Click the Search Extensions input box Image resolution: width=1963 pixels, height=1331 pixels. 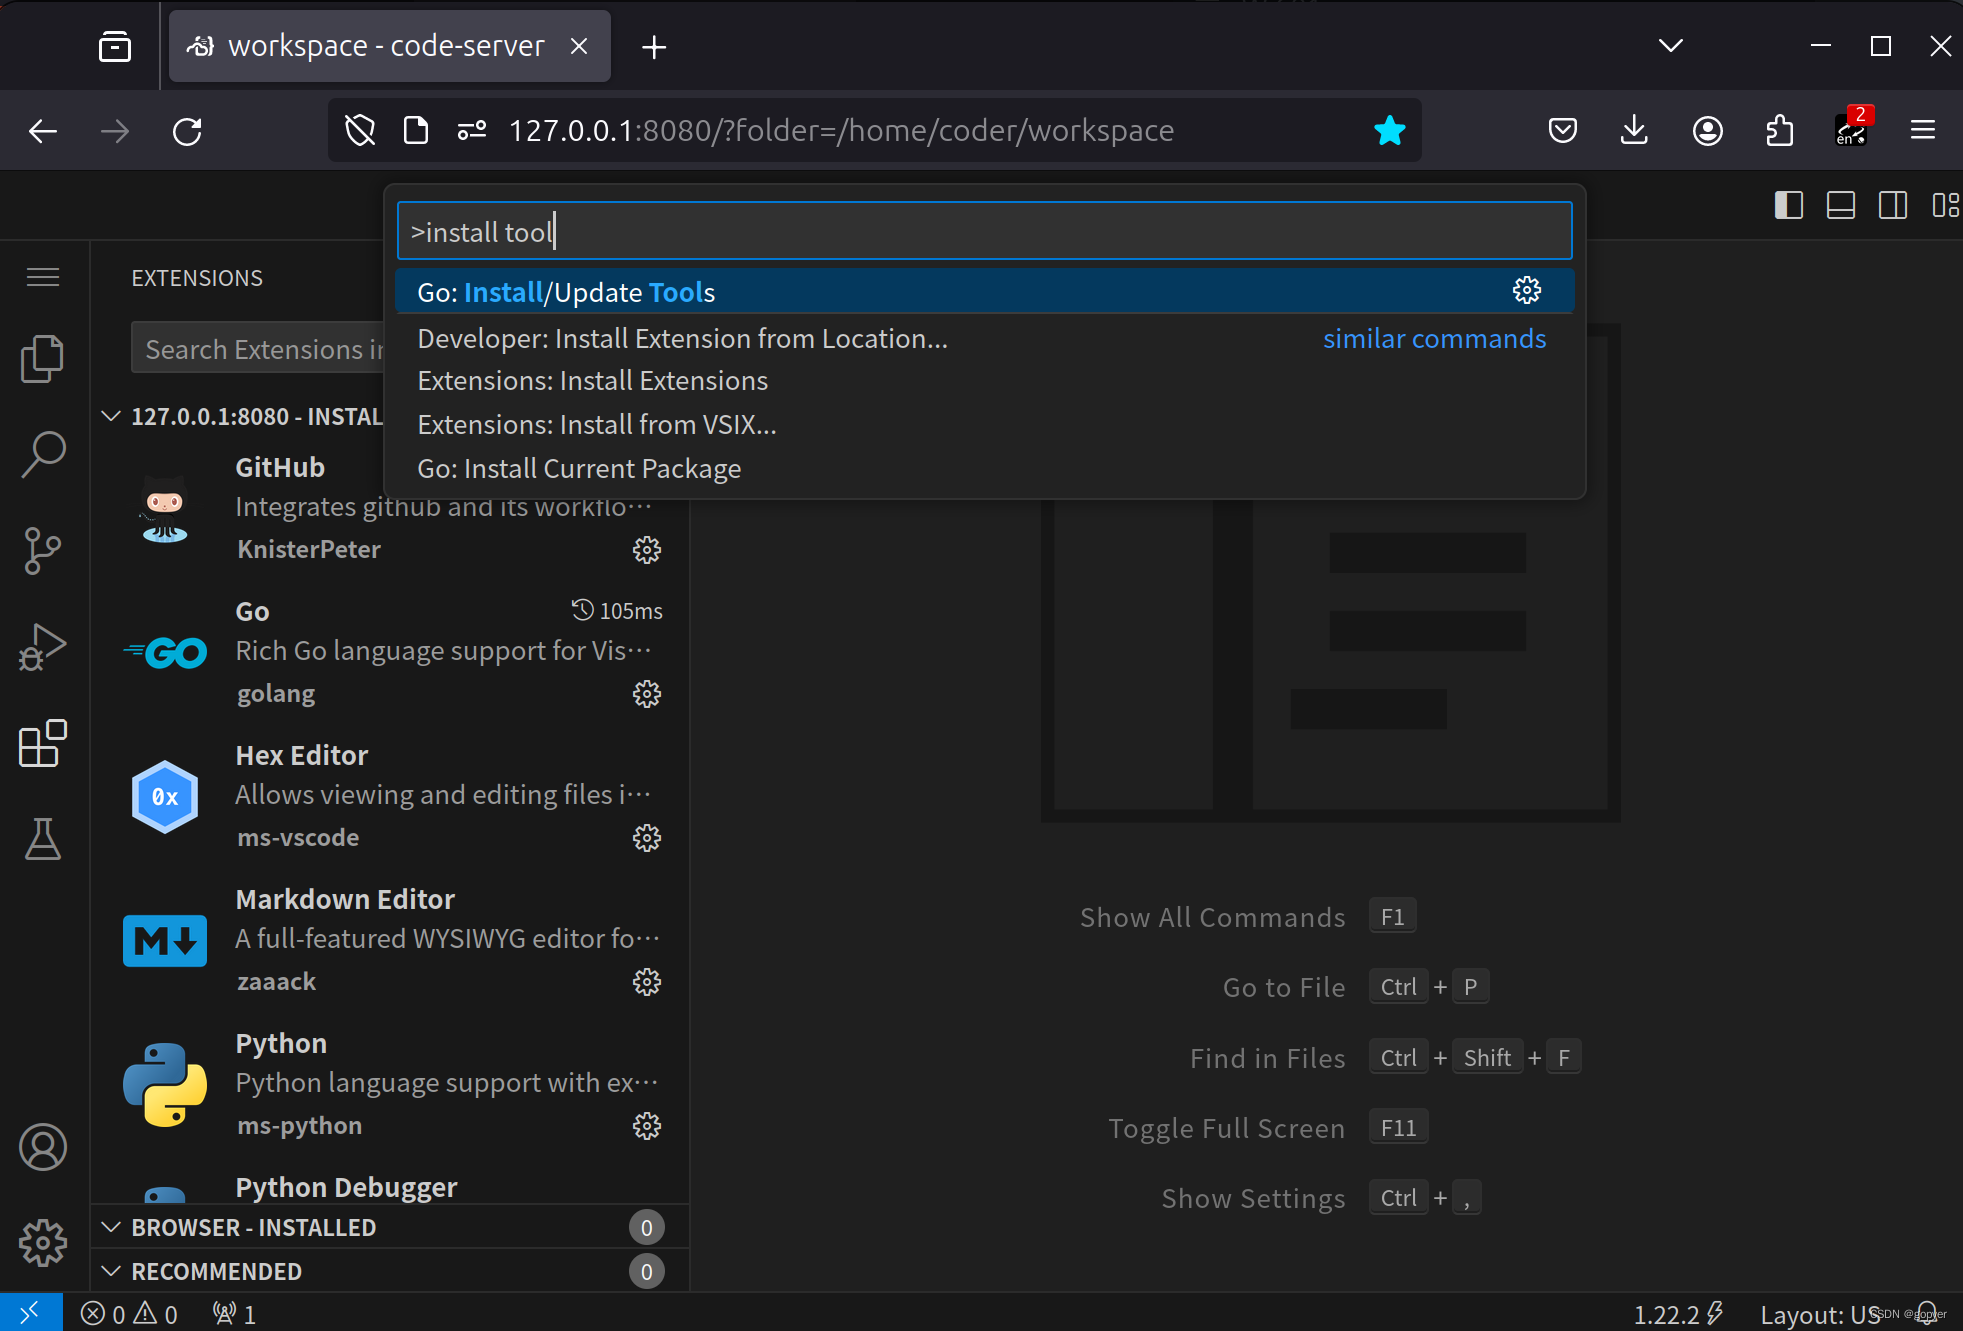click(258, 348)
